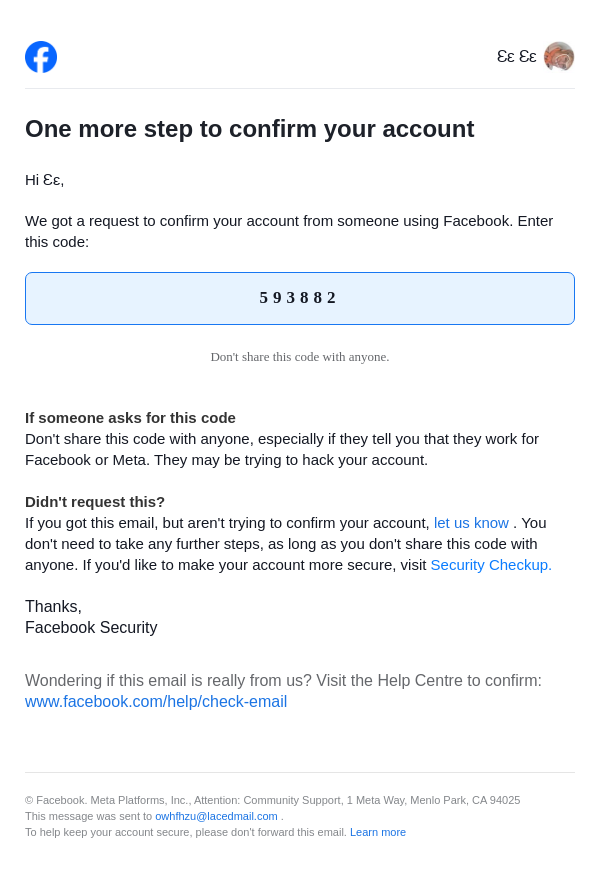Follow the "Learn more" footer link

pos(378,832)
